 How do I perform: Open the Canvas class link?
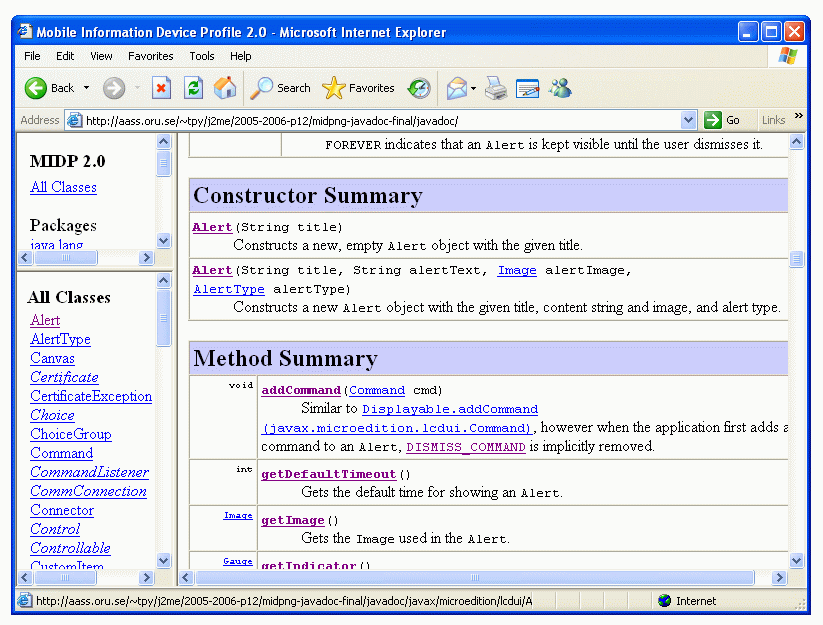[52, 358]
